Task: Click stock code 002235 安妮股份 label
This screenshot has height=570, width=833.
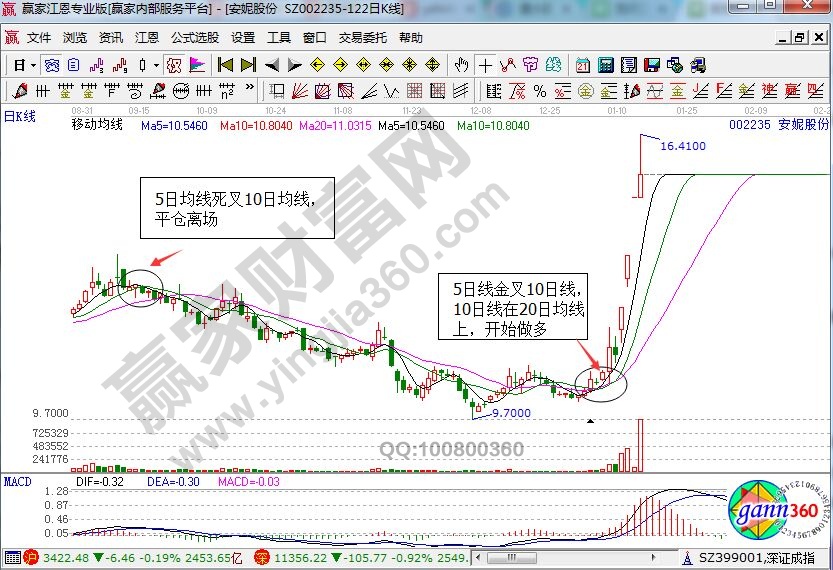Action: click(778, 125)
